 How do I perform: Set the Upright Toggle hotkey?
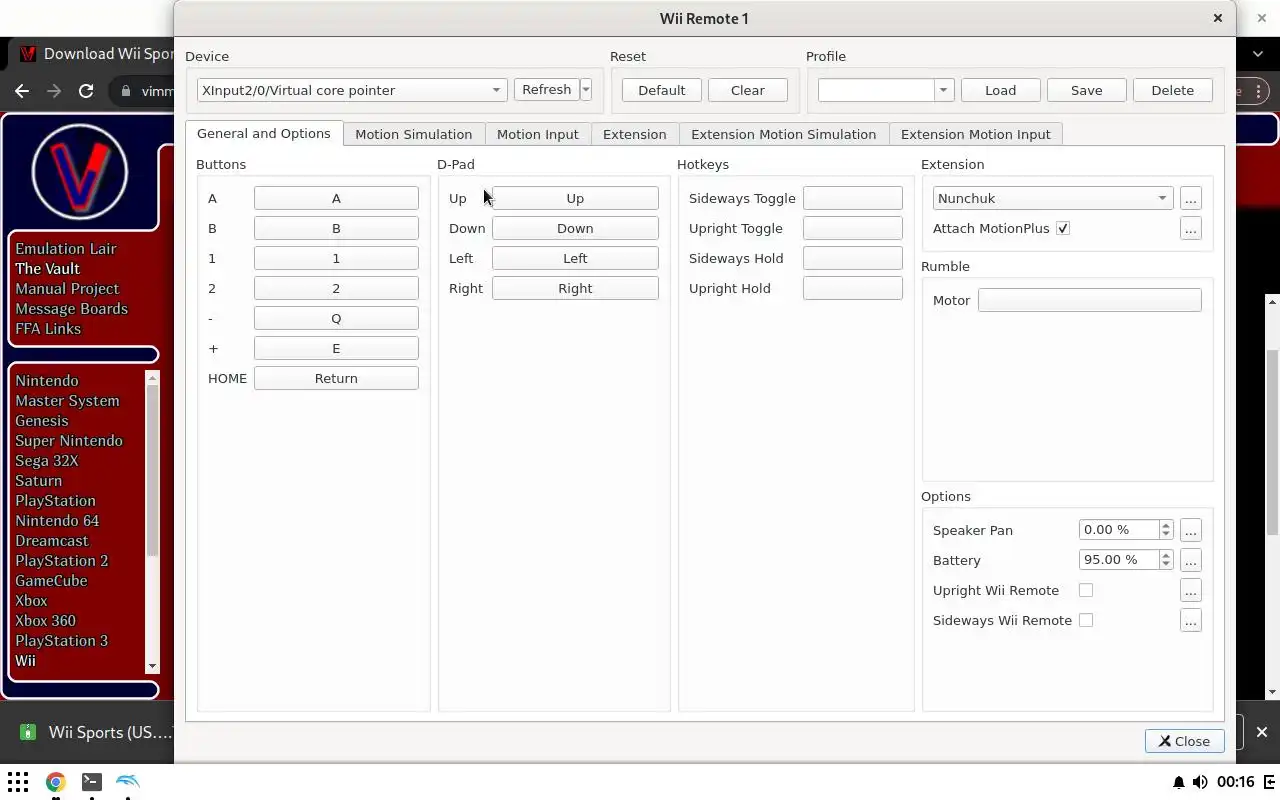852,228
